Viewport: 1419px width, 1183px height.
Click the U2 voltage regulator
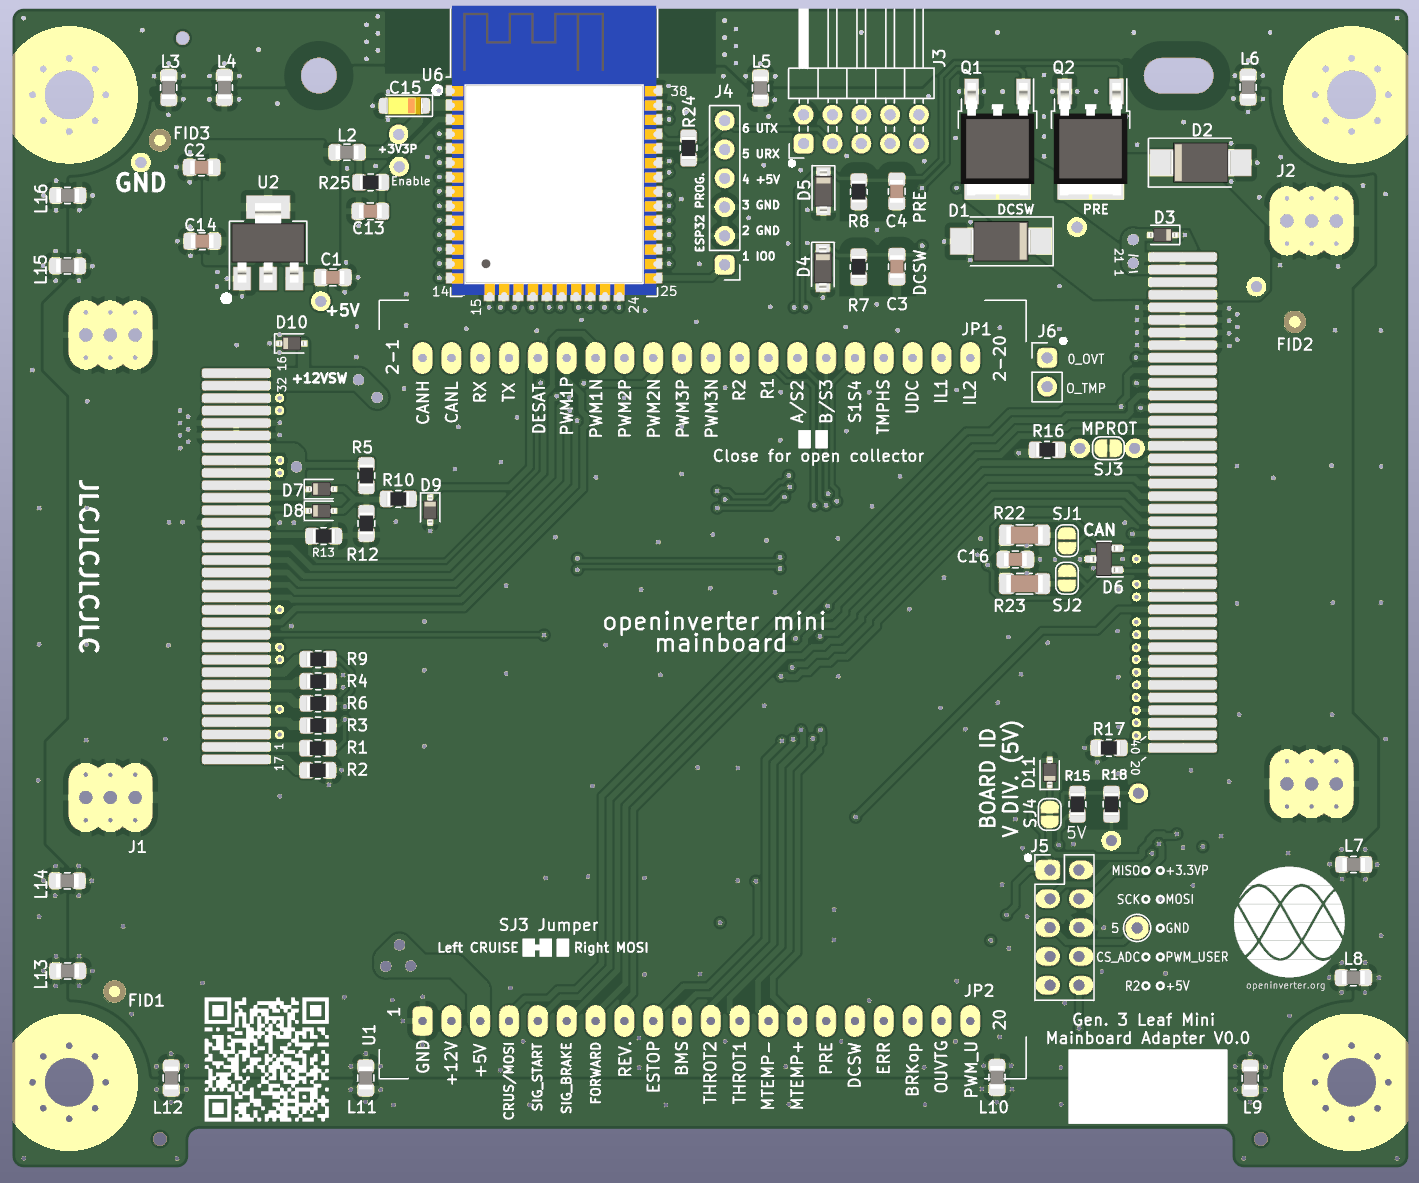tap(268, 243)
